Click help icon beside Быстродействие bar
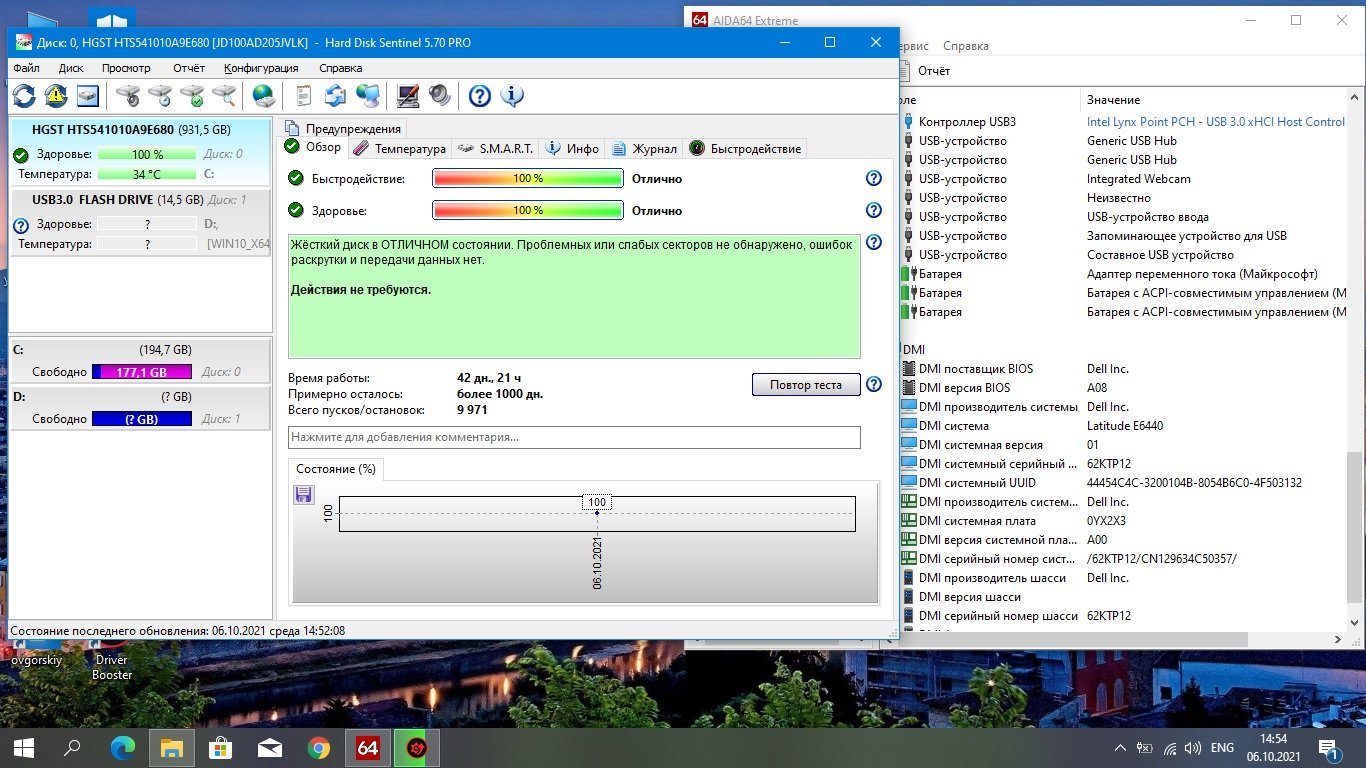 click(x=874, y=178)
